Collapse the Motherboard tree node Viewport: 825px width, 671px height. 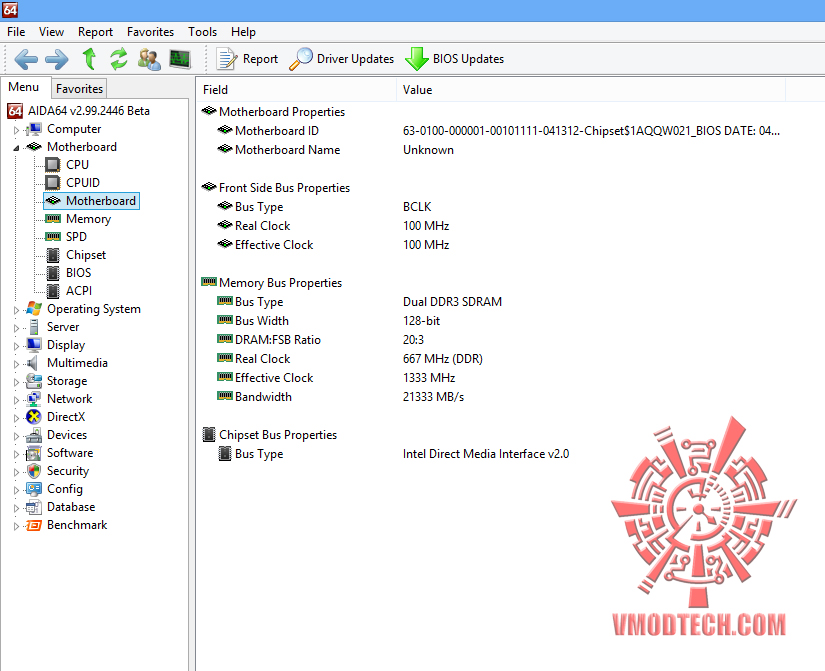16,148
